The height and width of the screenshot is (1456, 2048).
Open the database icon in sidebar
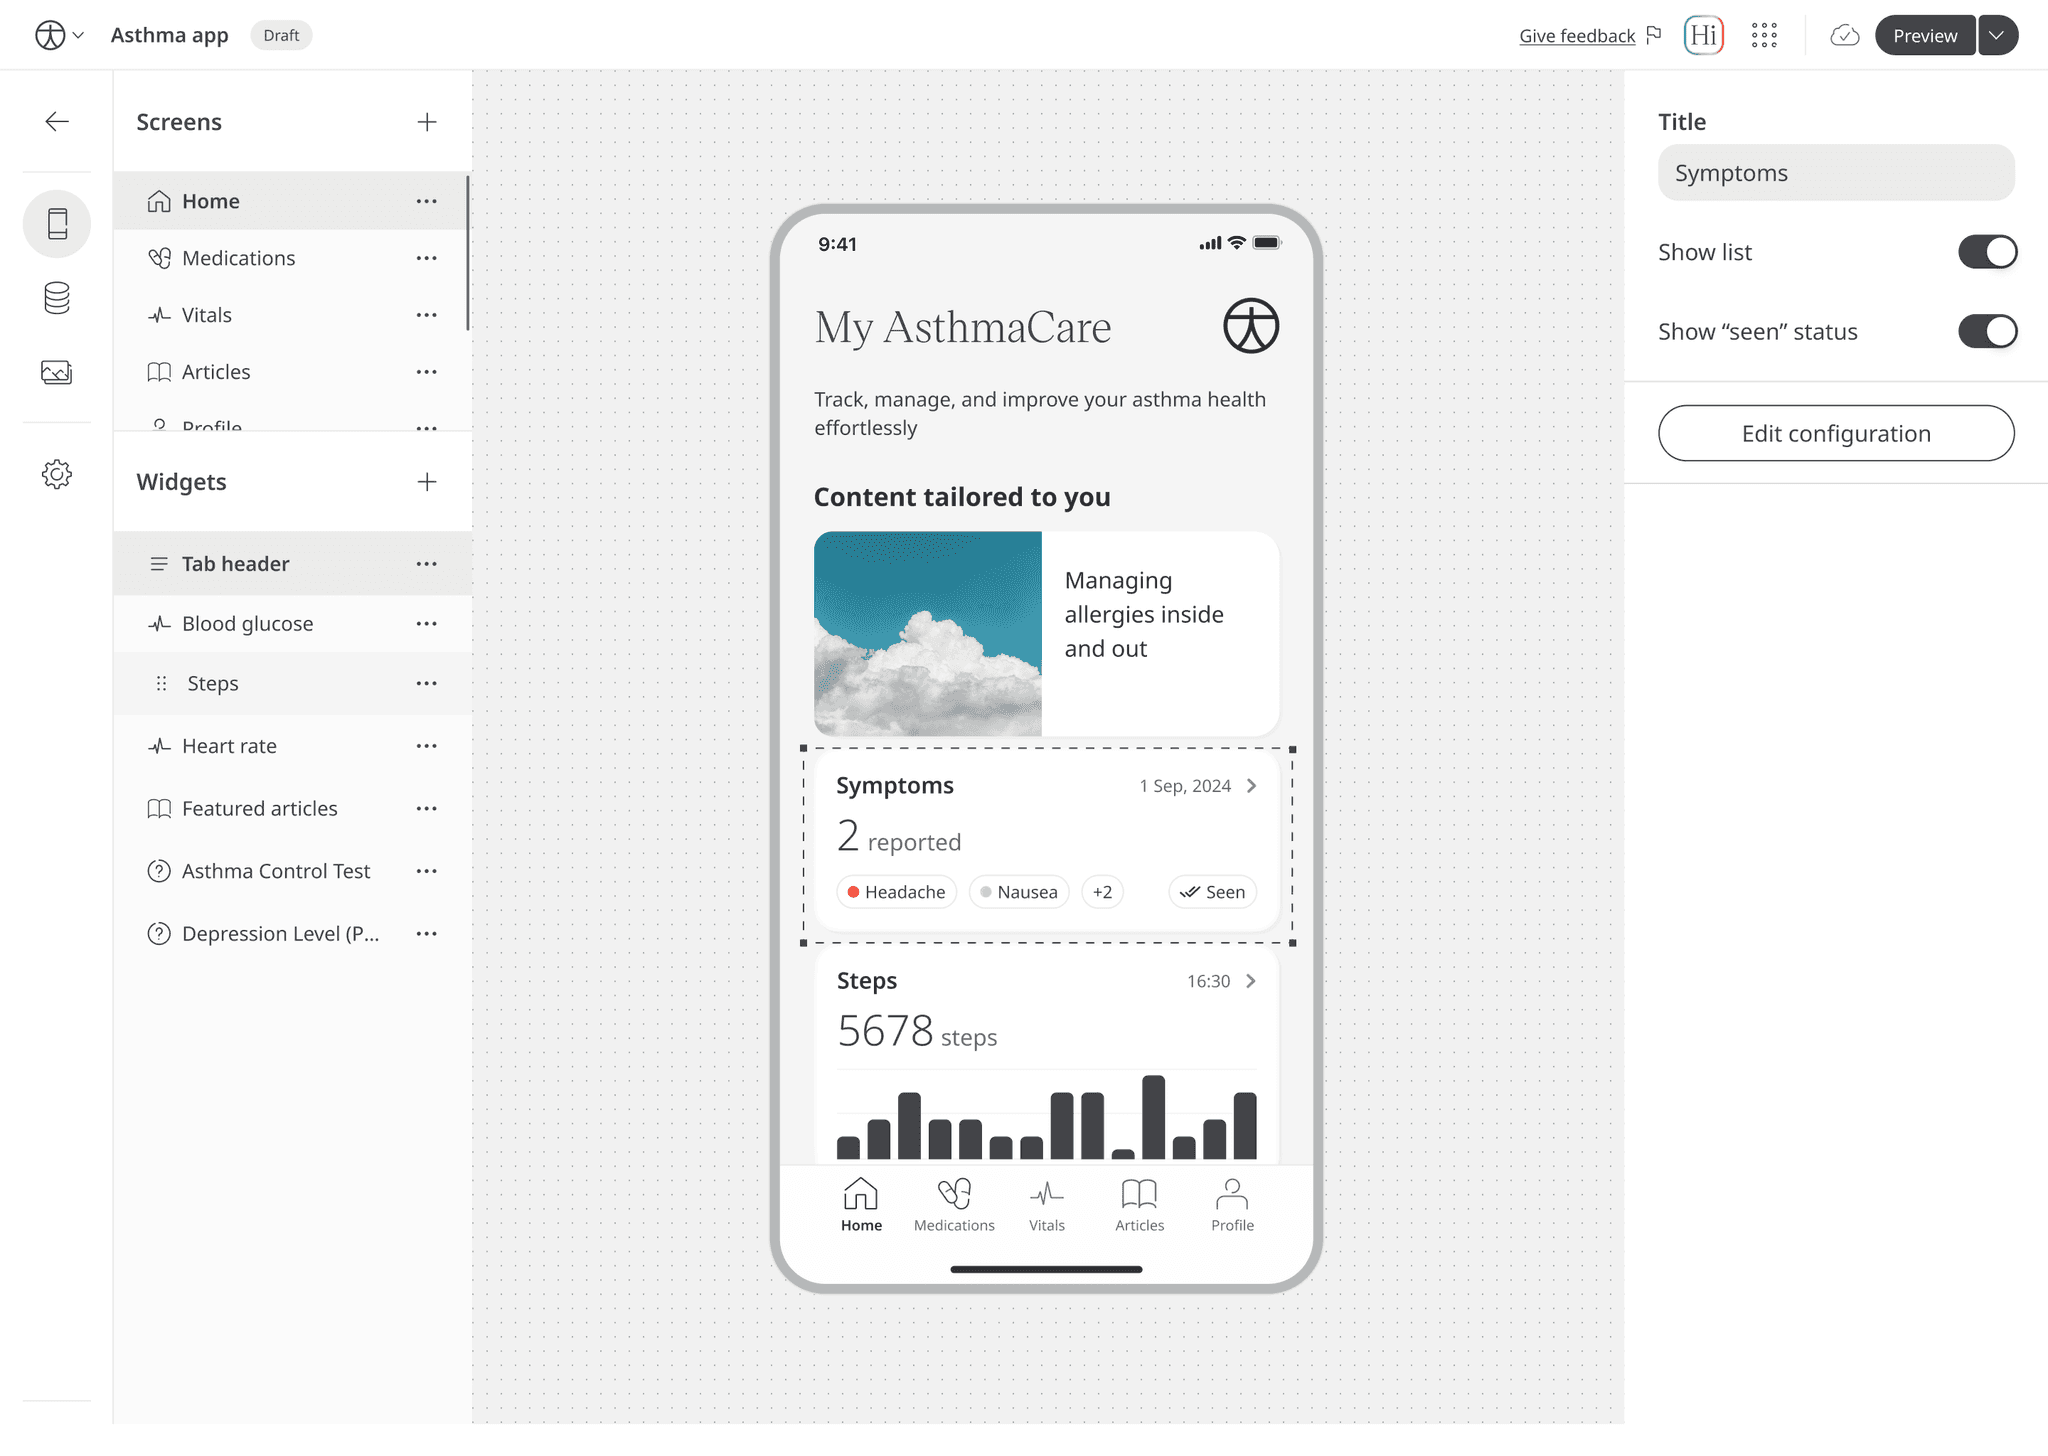57,298
